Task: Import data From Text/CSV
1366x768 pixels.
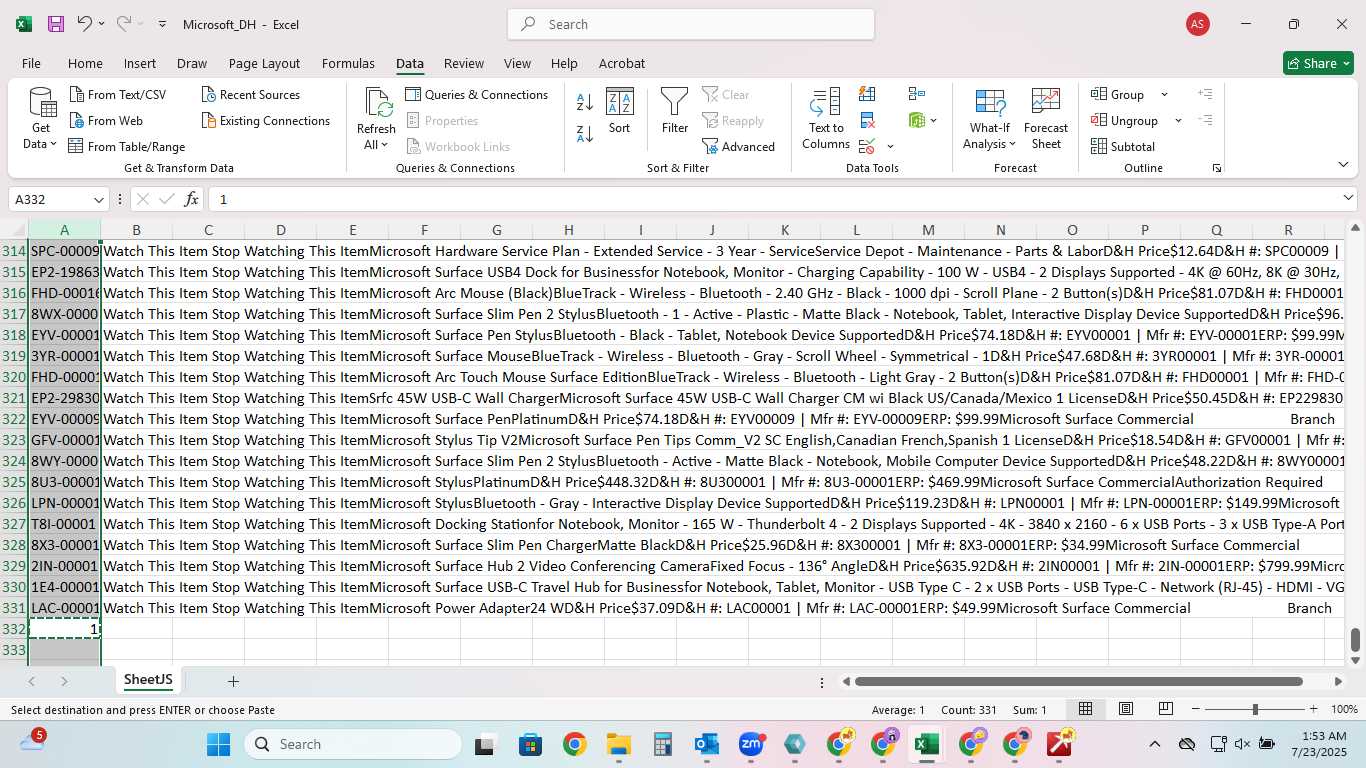Action: 118,94
